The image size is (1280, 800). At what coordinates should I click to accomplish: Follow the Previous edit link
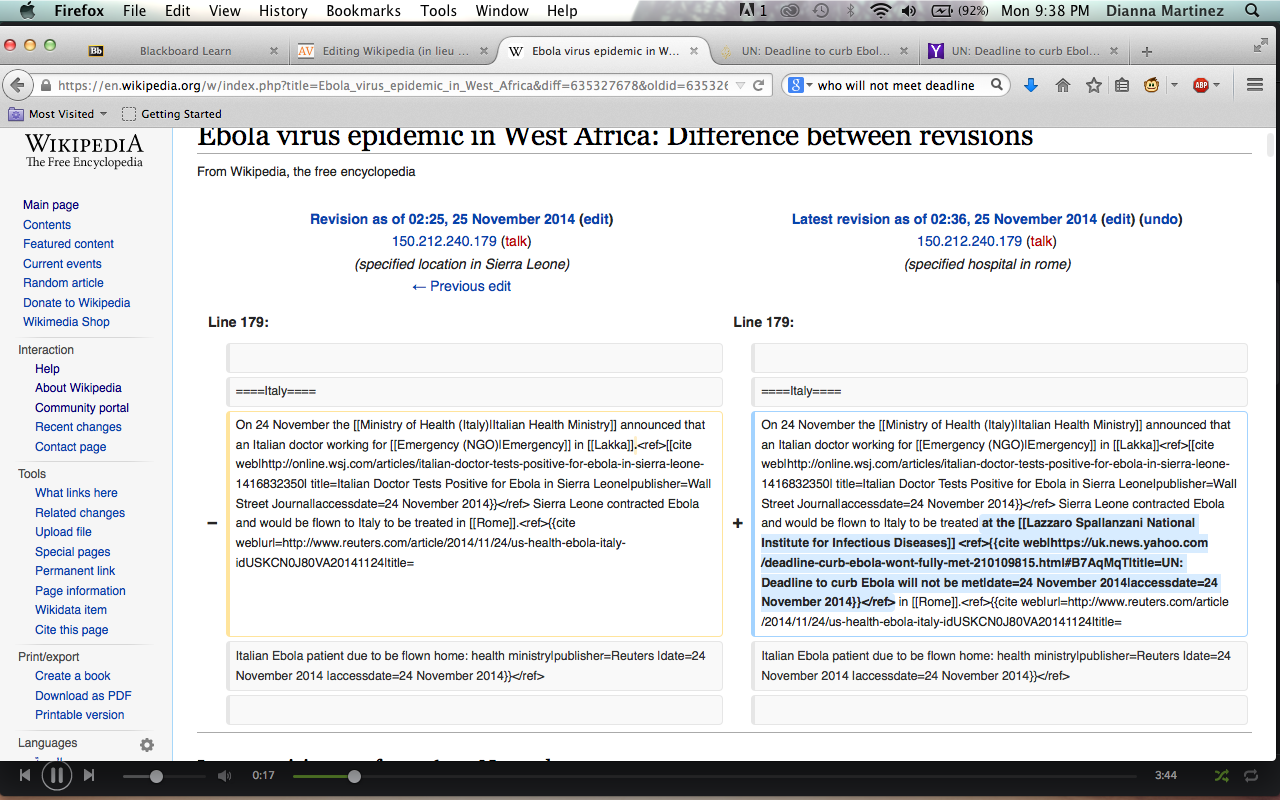point(461,286)
